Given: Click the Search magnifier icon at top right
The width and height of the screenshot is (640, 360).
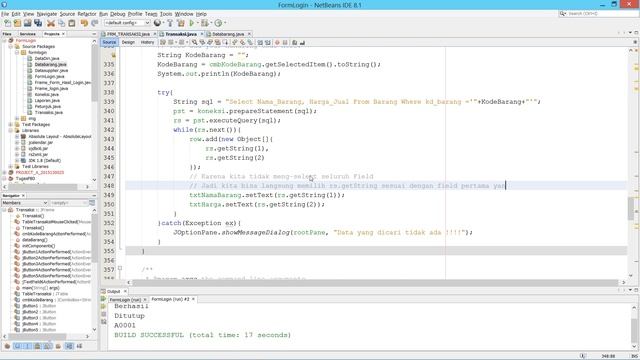Looking at the screenshot, I should point(563,13).
